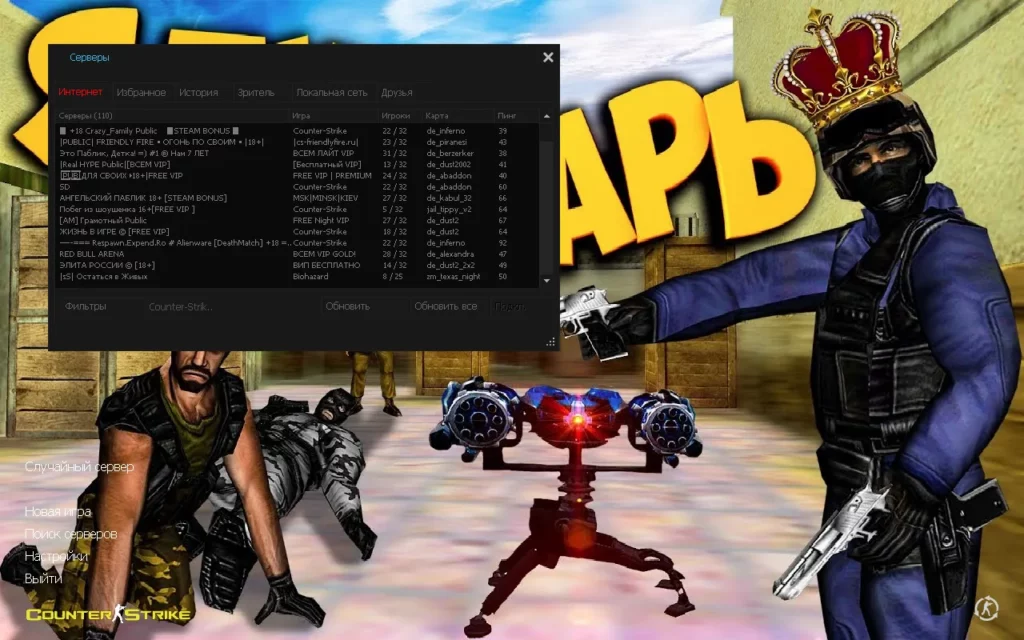Click the FREE Night VIP game cell
The width and height of the screenshot is (1024, 640).
coord(321,220)
